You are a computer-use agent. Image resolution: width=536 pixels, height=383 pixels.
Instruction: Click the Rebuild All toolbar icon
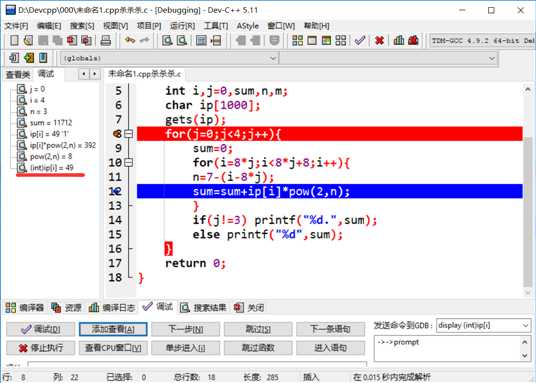pos(341,41)
